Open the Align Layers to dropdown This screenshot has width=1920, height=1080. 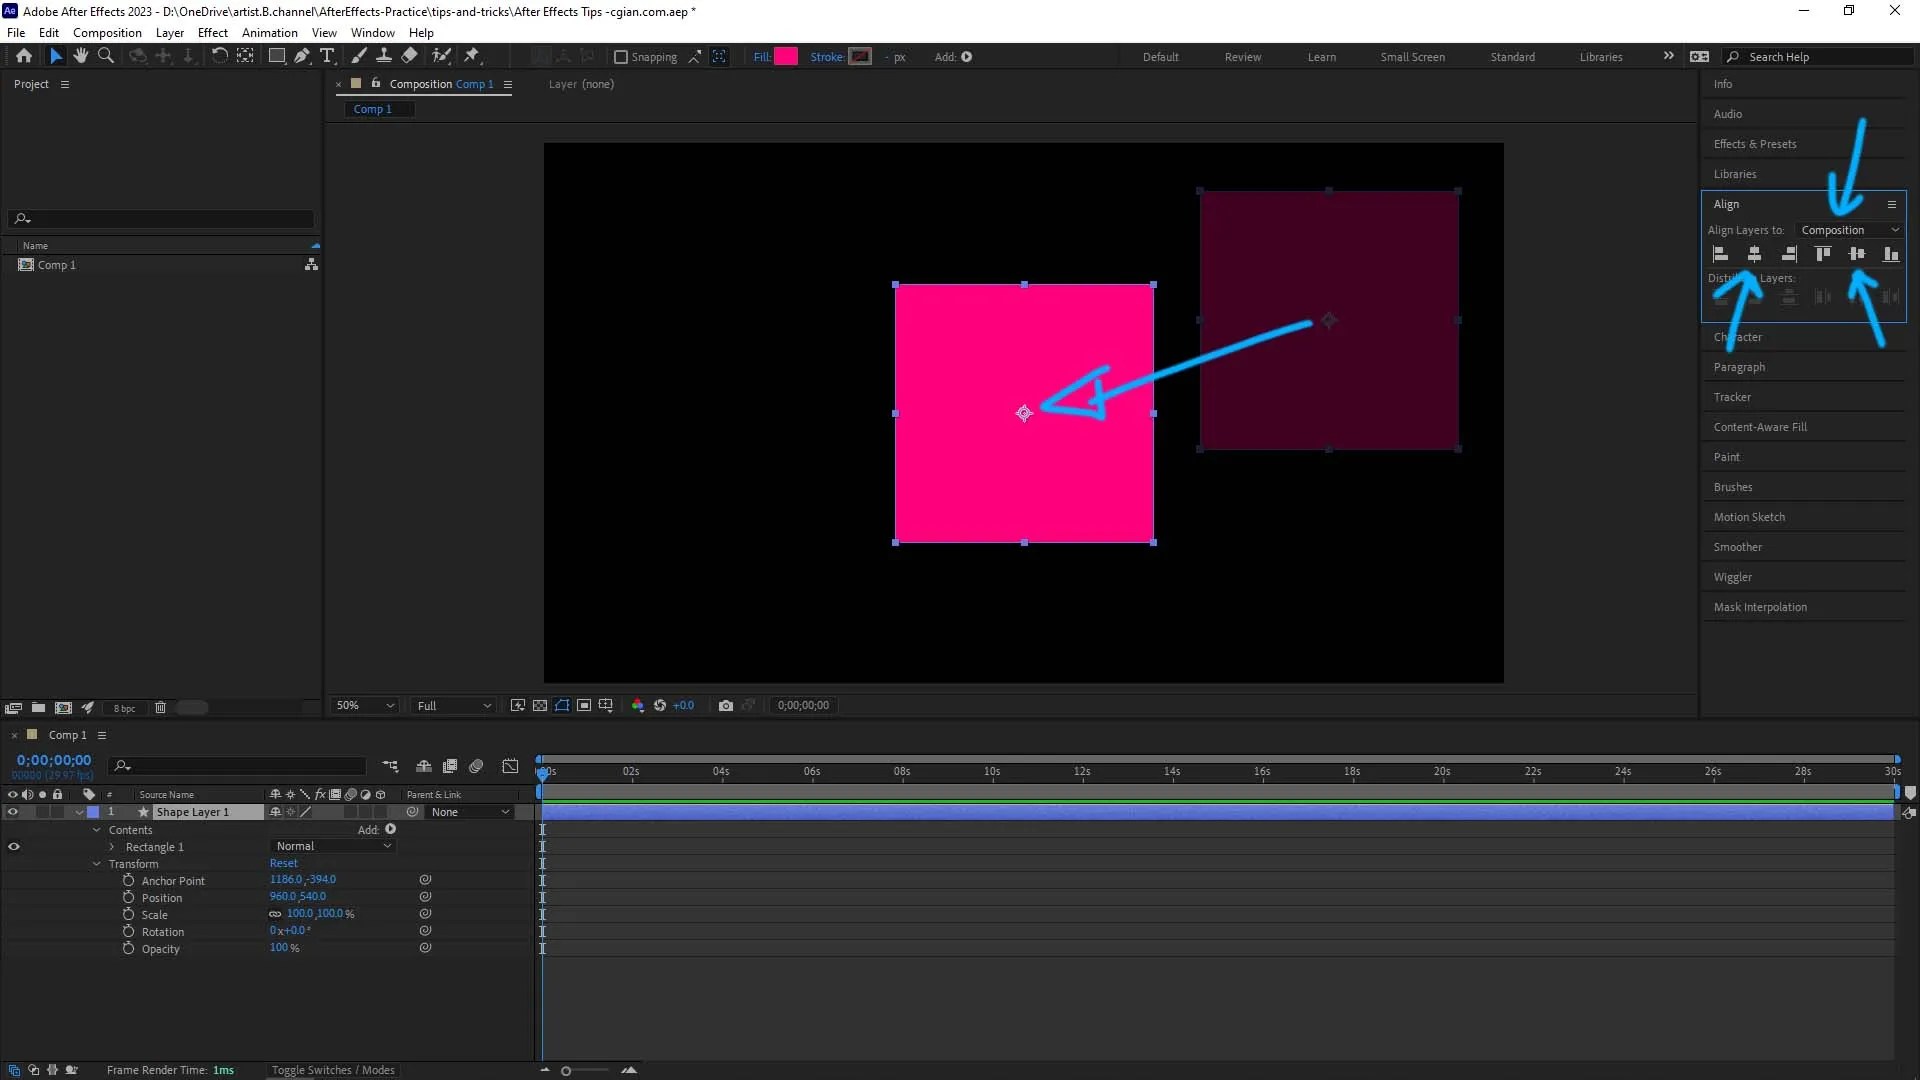pyautogui.click(x=1850, y=229)
